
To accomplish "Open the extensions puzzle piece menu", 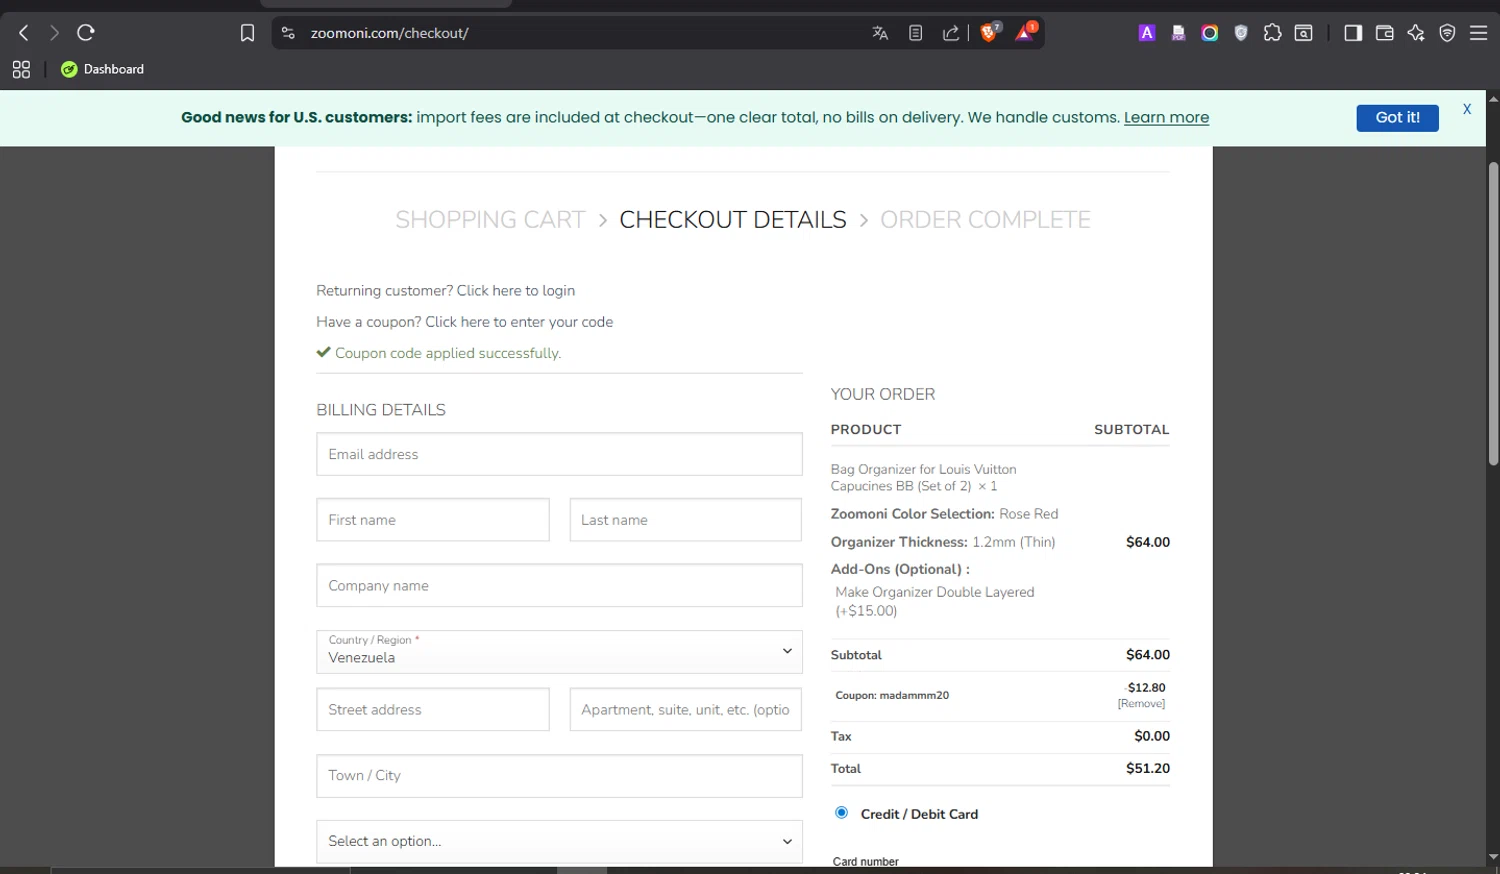I will tap(1272, 33).
